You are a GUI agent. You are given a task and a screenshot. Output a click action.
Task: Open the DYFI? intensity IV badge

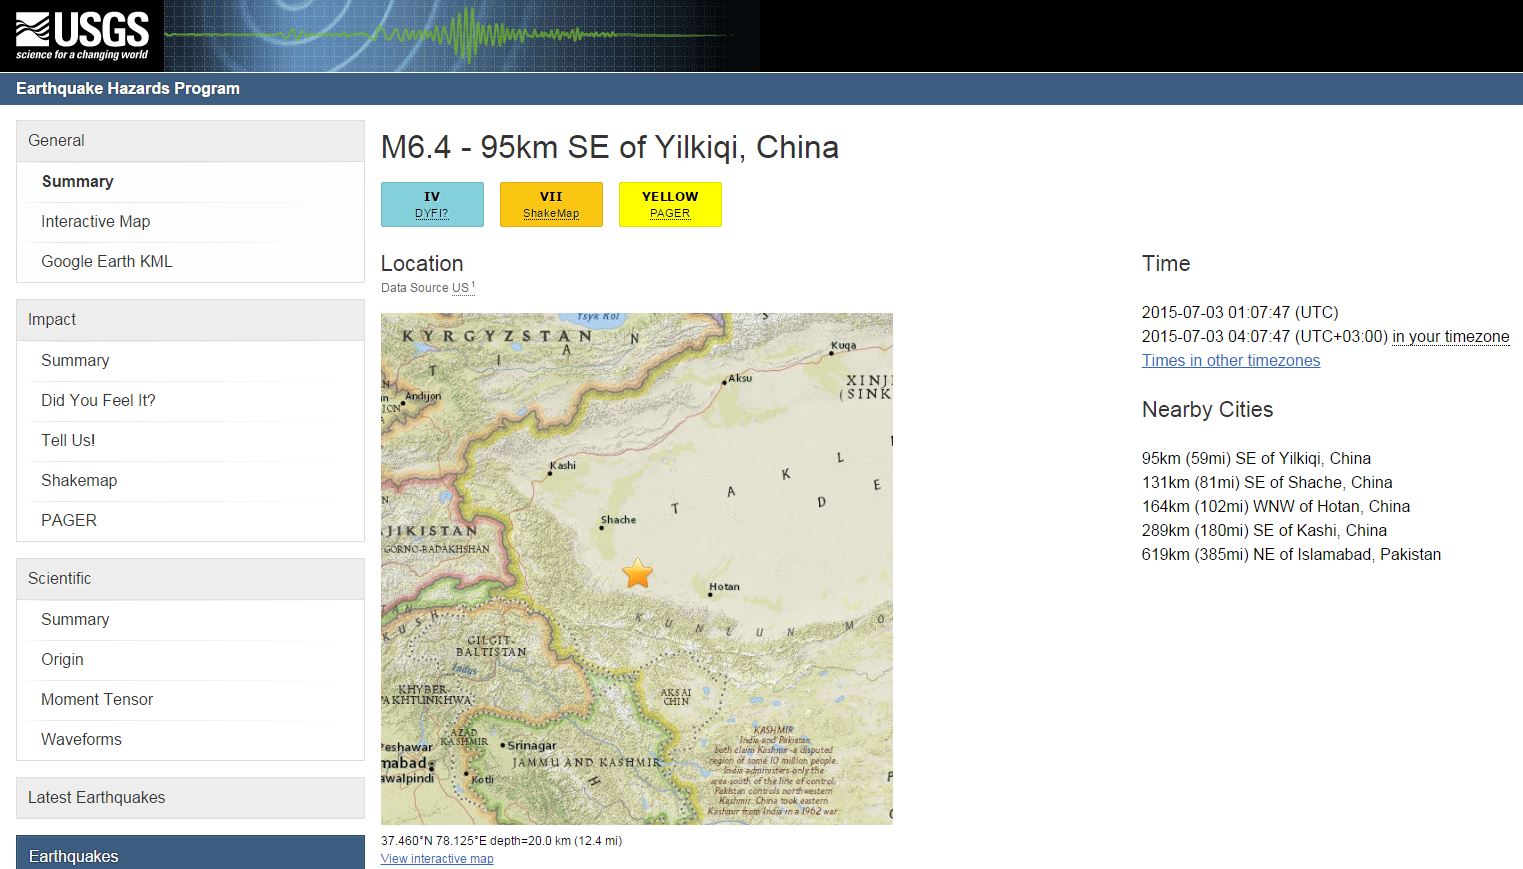pos(432,204)
